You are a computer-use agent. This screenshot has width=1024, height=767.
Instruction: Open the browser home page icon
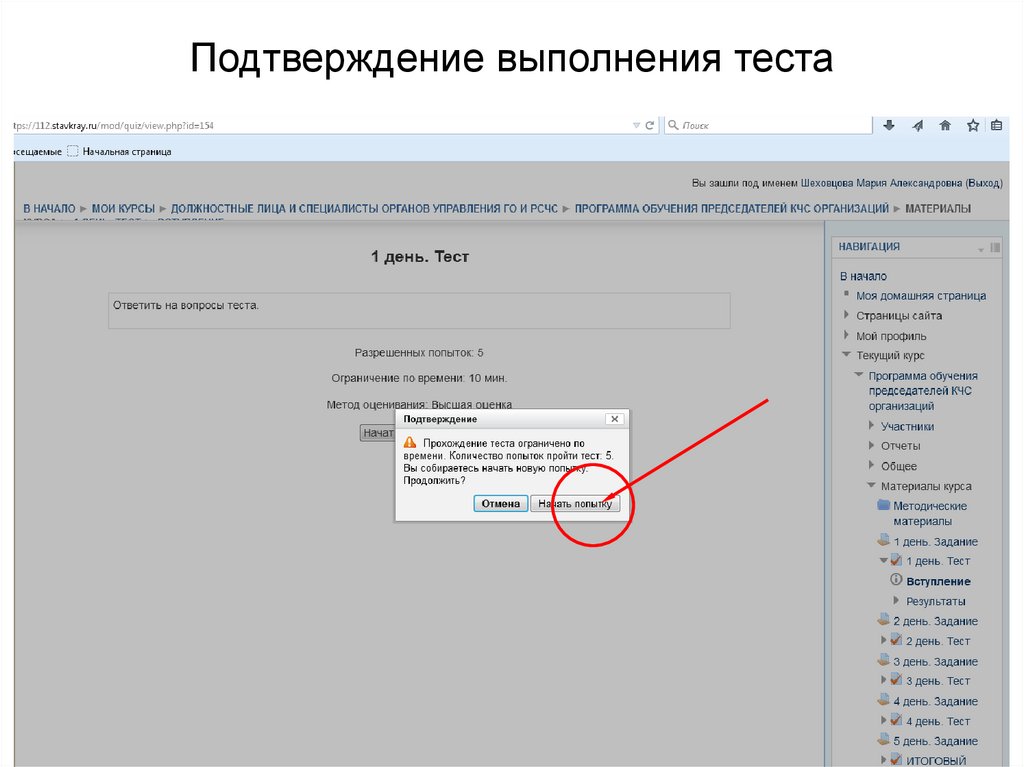(x=946, y=124)
